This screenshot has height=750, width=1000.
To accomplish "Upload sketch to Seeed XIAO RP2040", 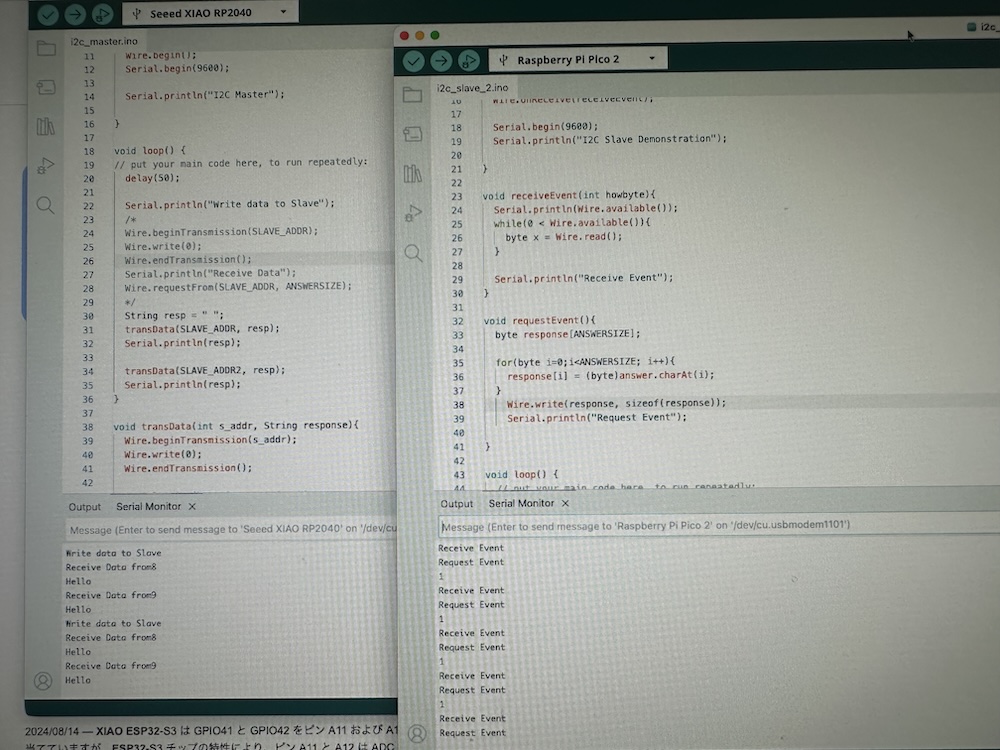I will 75,14.
